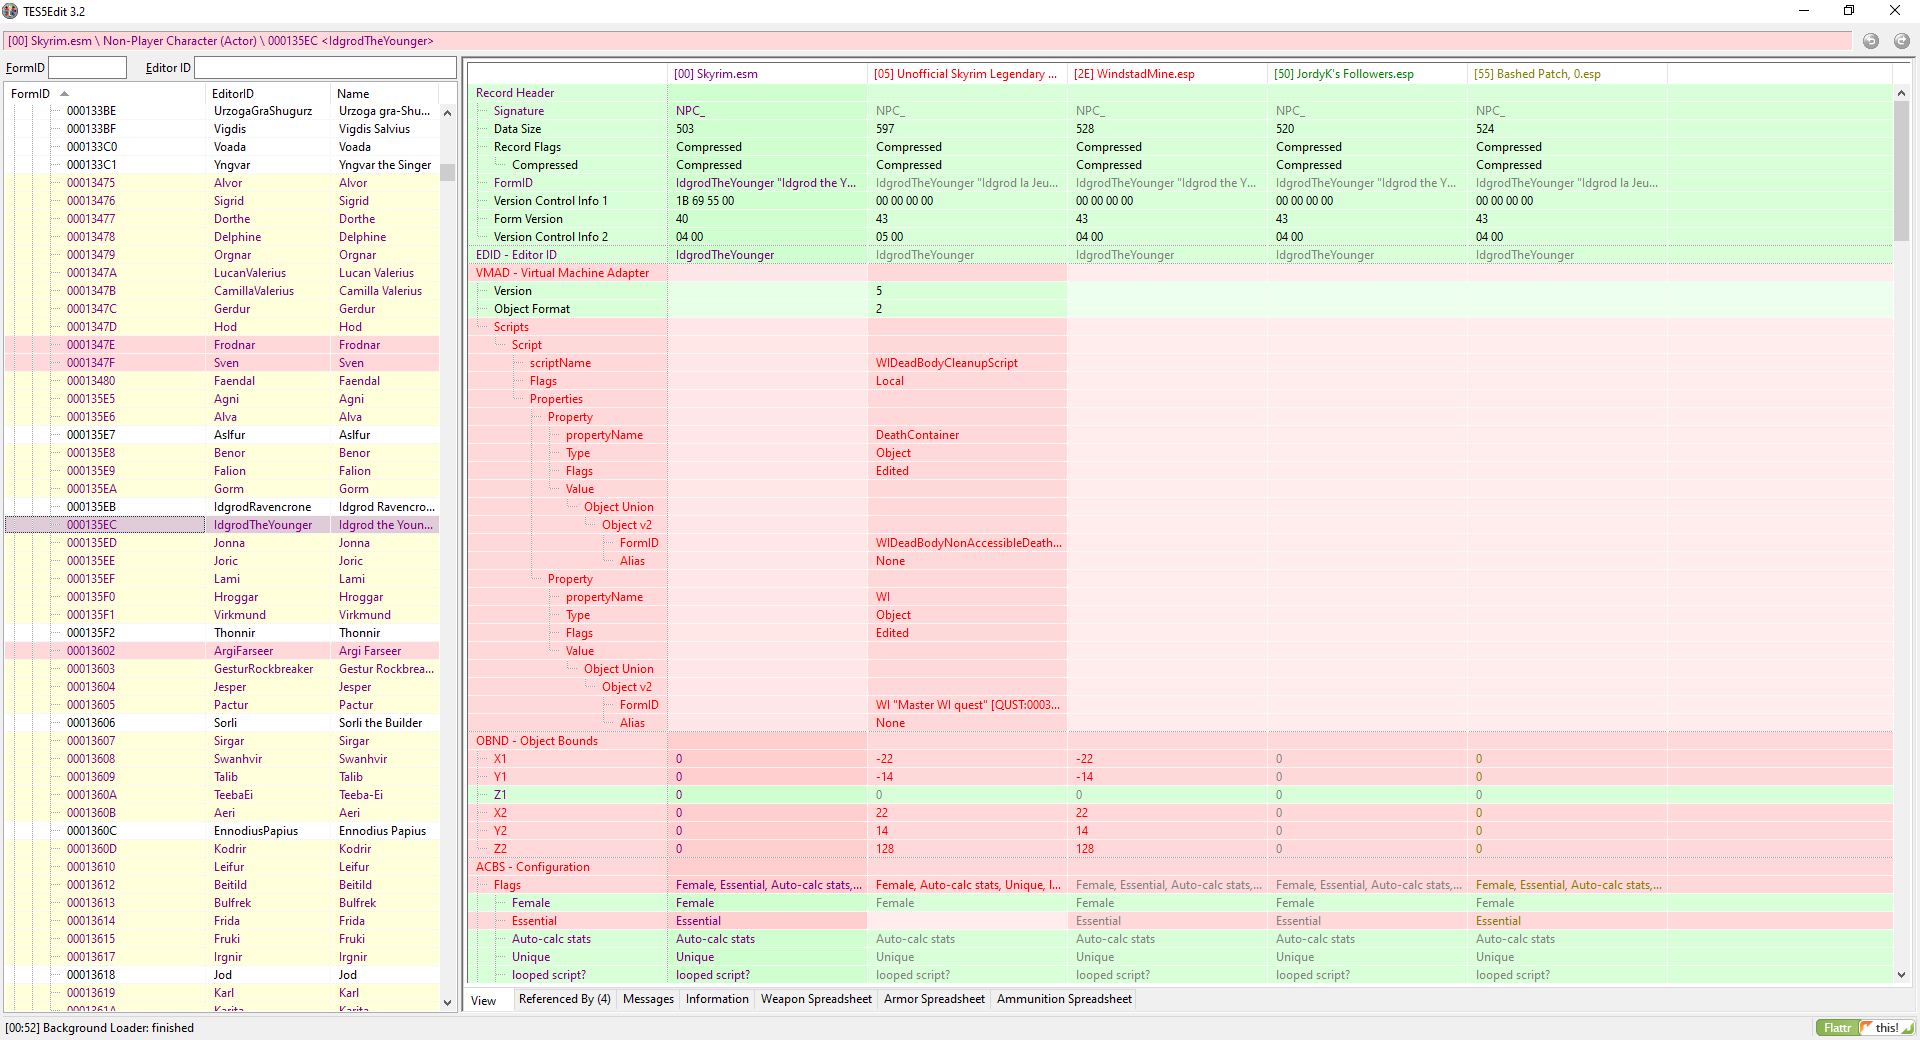Sort by the Name column header
This screenshot has width=1920, height=1040.
385,94
